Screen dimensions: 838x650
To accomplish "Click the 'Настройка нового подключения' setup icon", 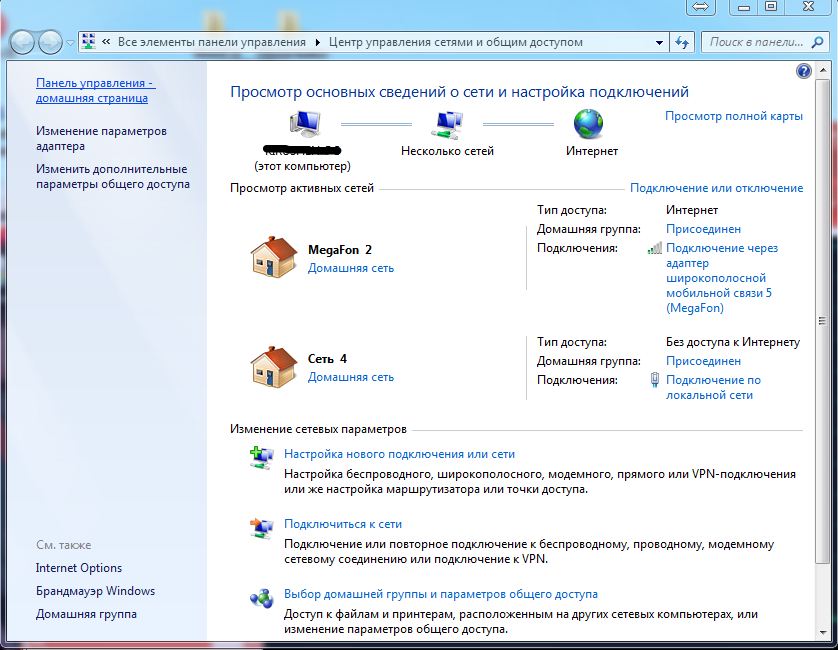I will tap(260, 458).
